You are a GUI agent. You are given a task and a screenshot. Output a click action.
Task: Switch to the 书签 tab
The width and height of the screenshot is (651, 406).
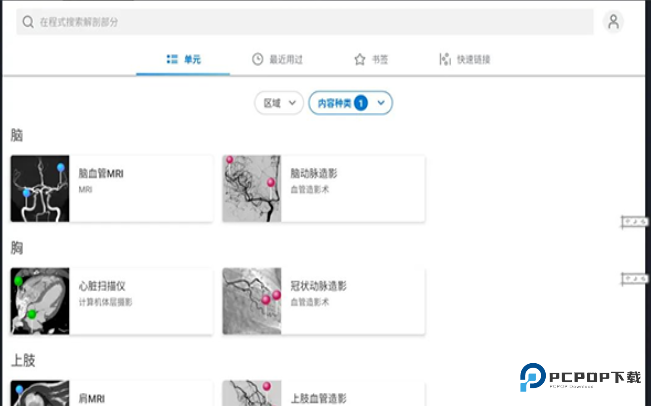pyautogui.click(x=371, y=59)
